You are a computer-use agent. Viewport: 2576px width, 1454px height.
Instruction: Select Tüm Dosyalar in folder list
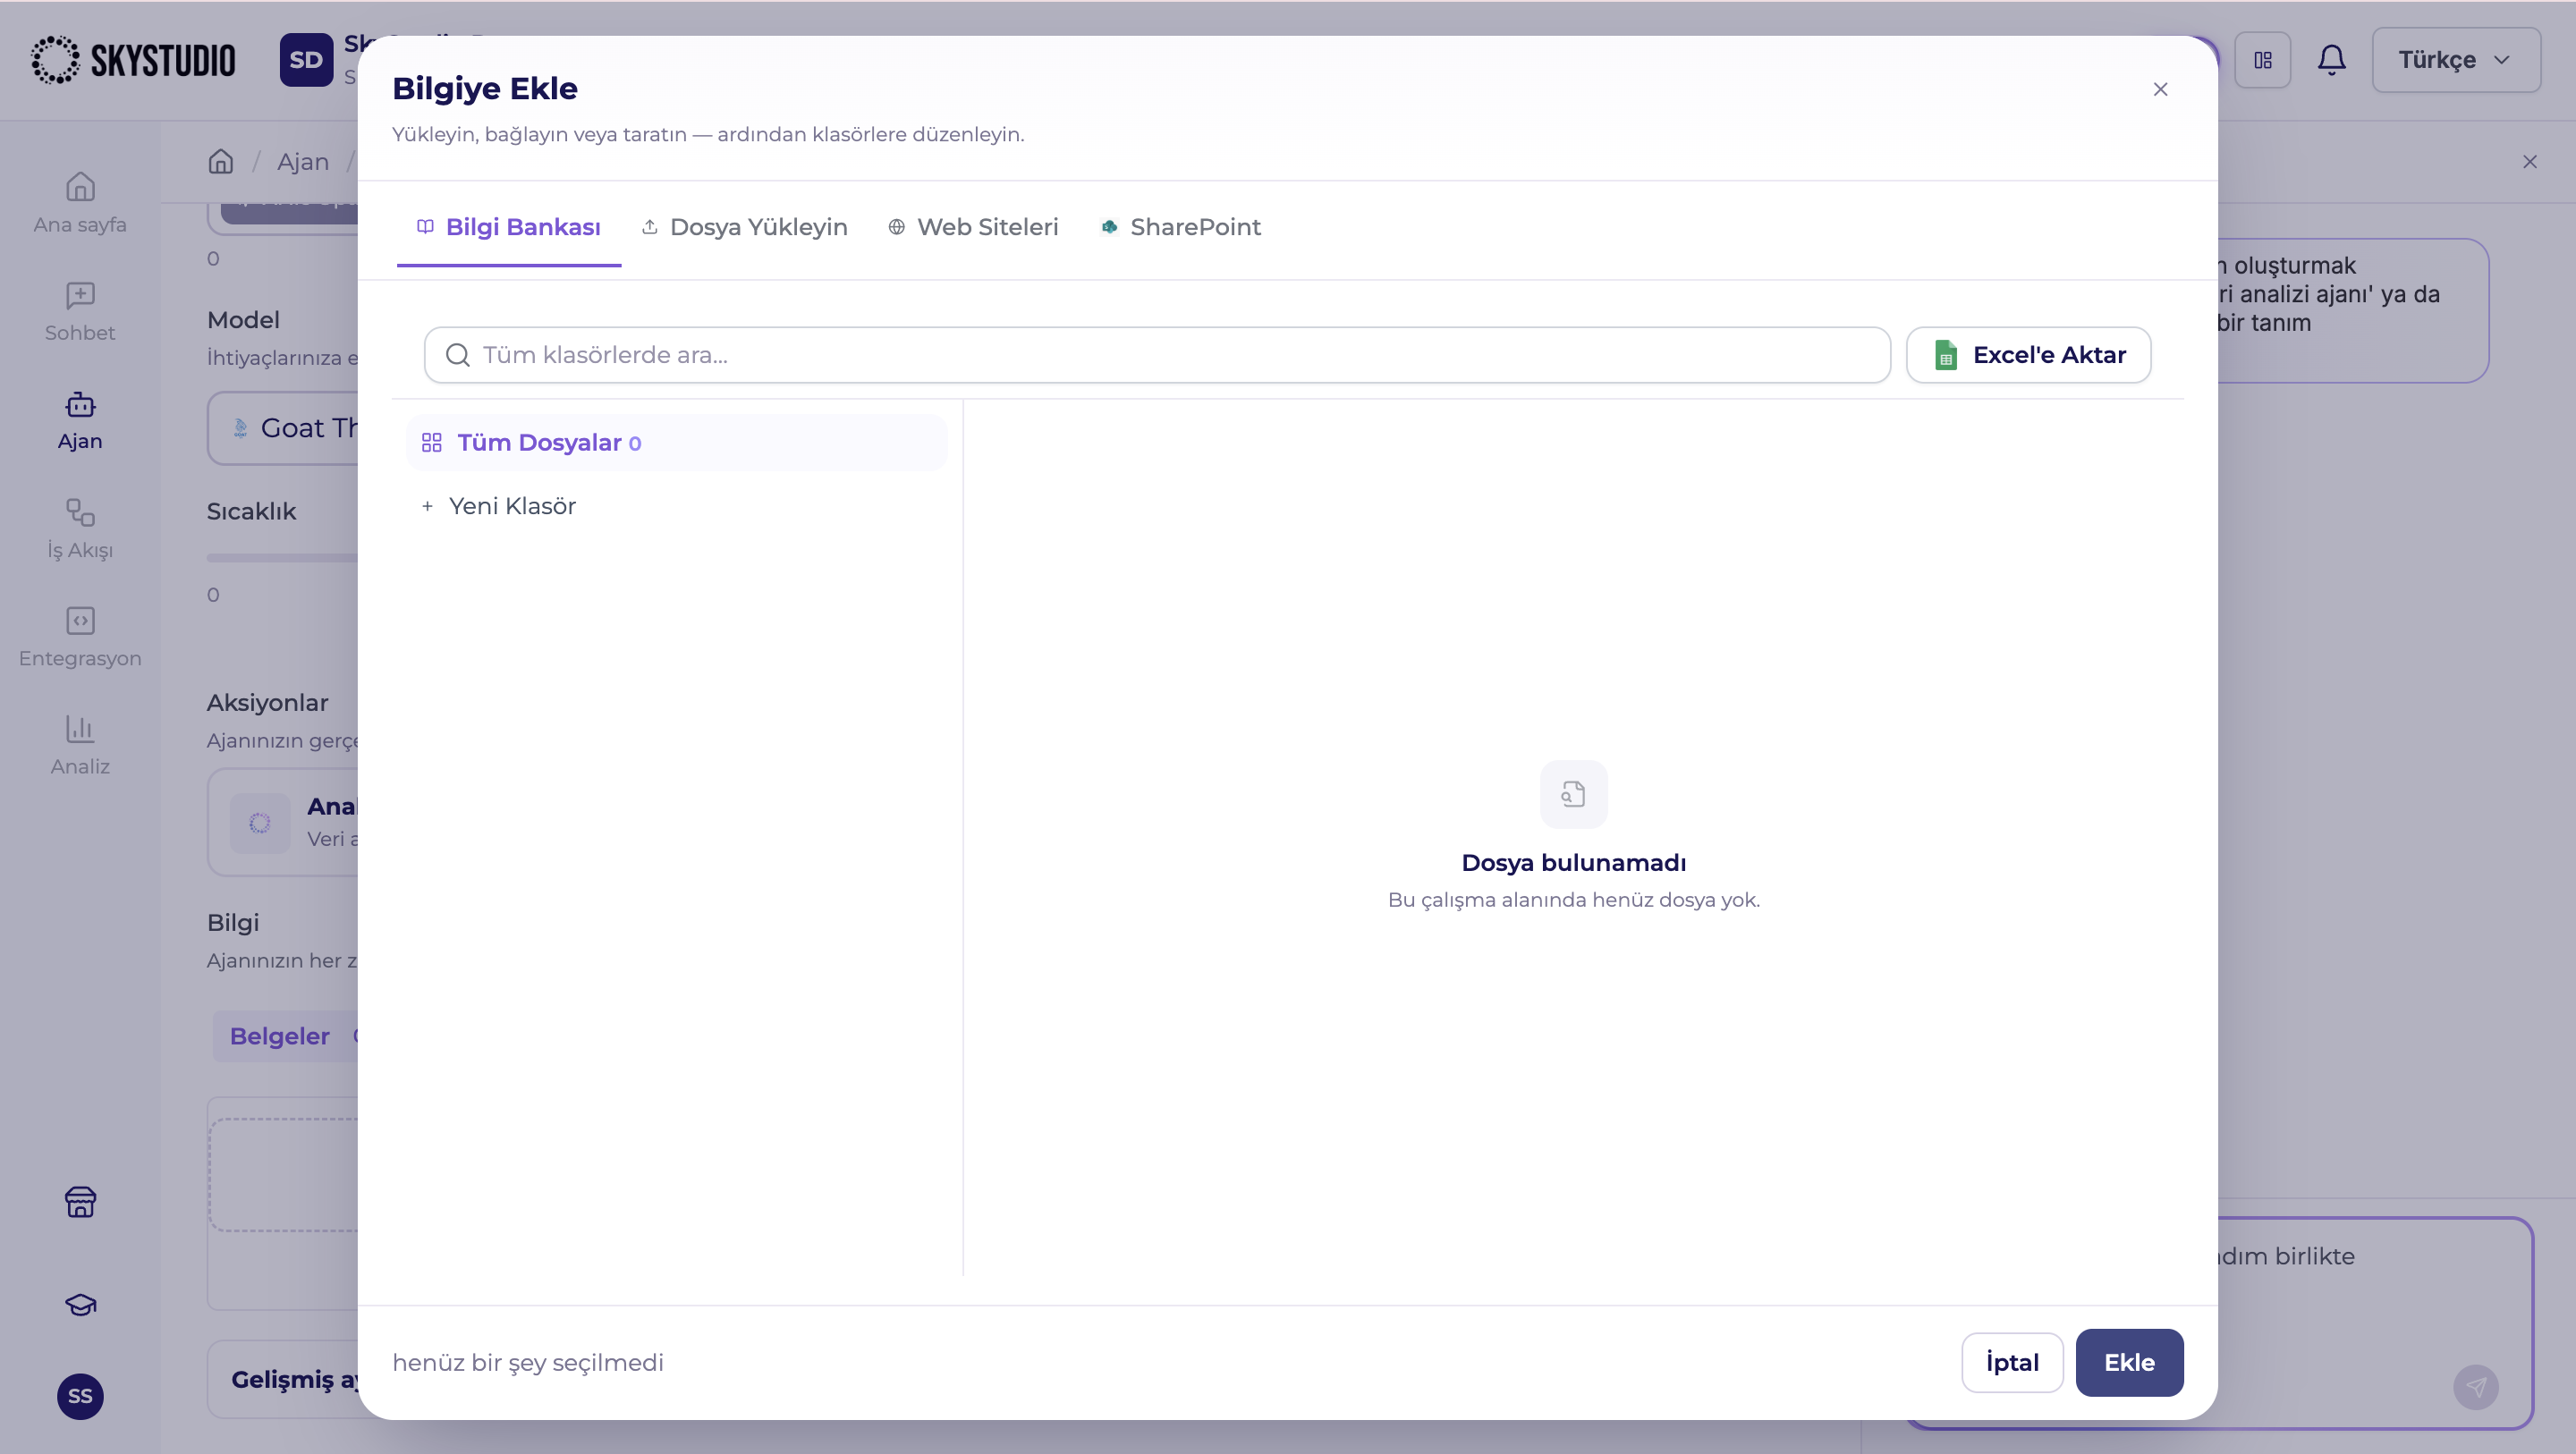pos(677,443)
